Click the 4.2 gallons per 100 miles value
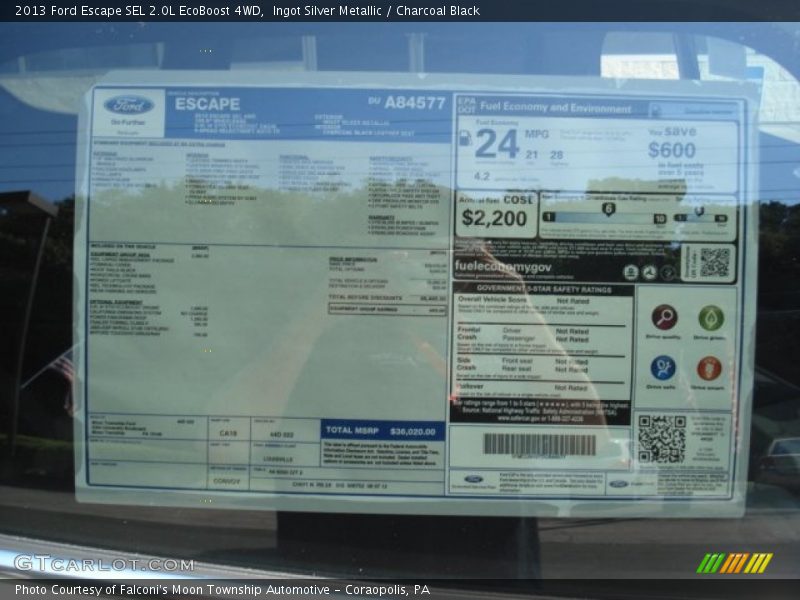This screenshot has width=800, height=600. [x=482, y=176]
